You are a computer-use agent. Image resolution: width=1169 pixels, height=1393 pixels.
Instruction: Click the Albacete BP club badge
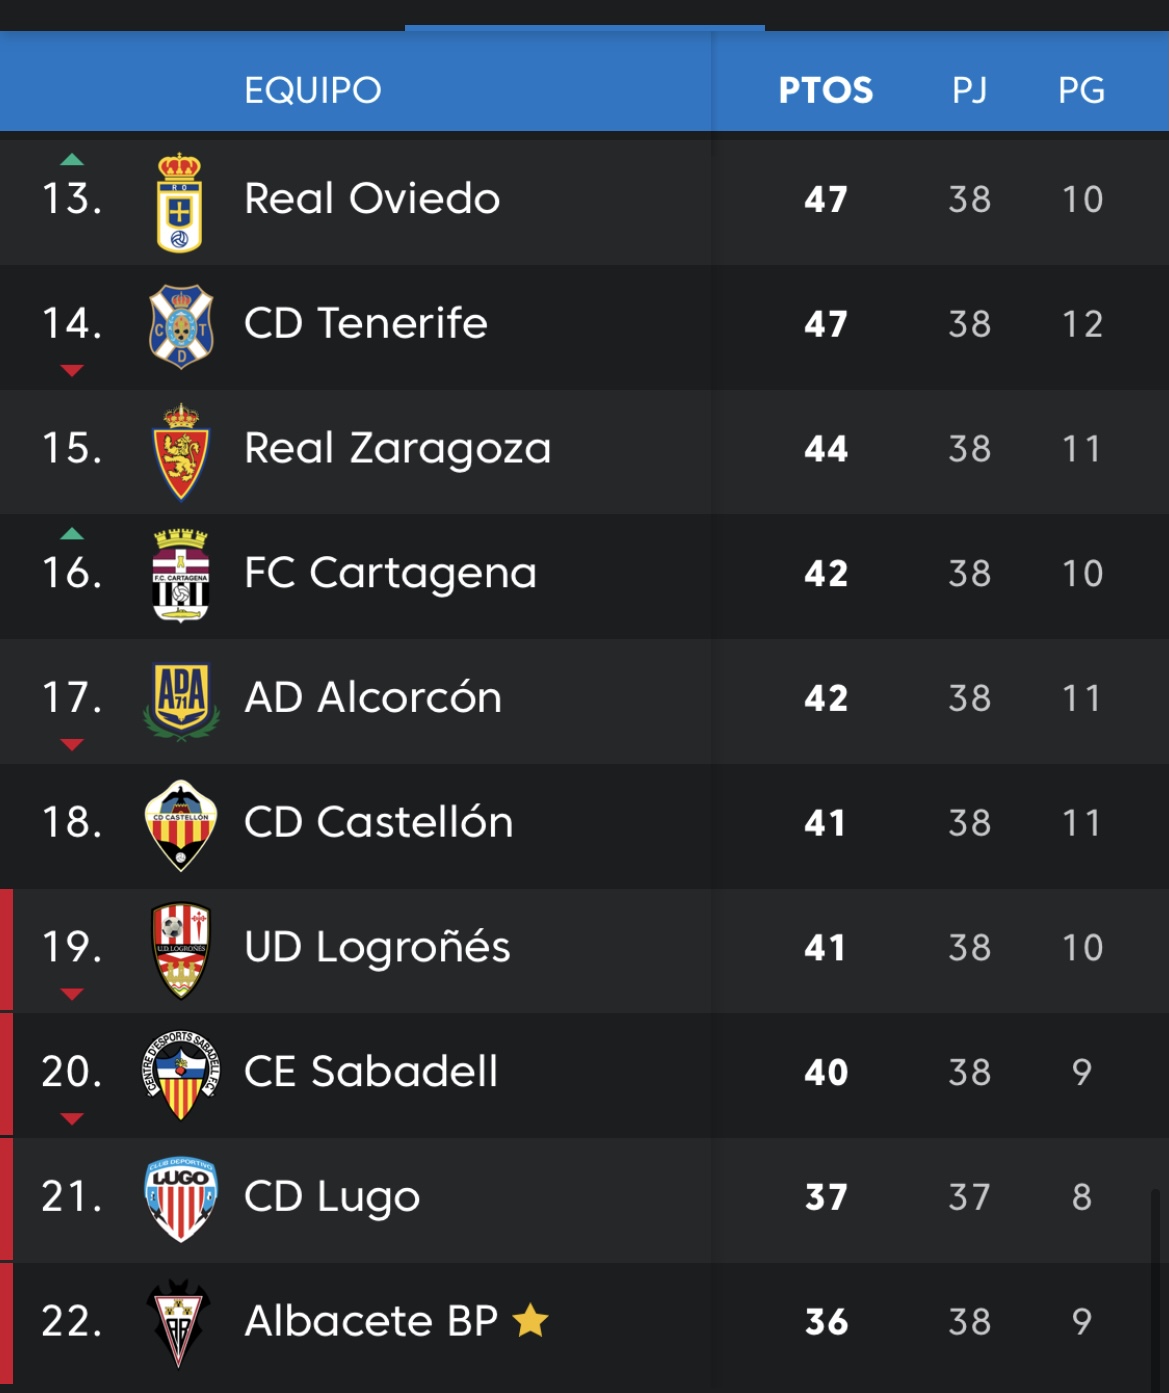[179, 1324]
